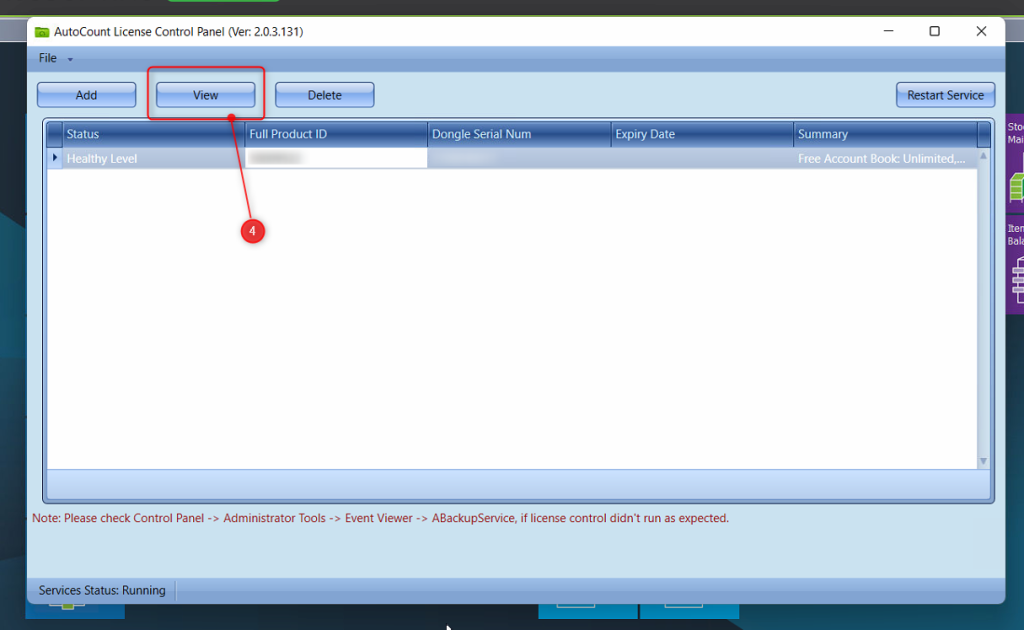
Task: Maximize the License Control Panel window
Action: click(934, 32)
